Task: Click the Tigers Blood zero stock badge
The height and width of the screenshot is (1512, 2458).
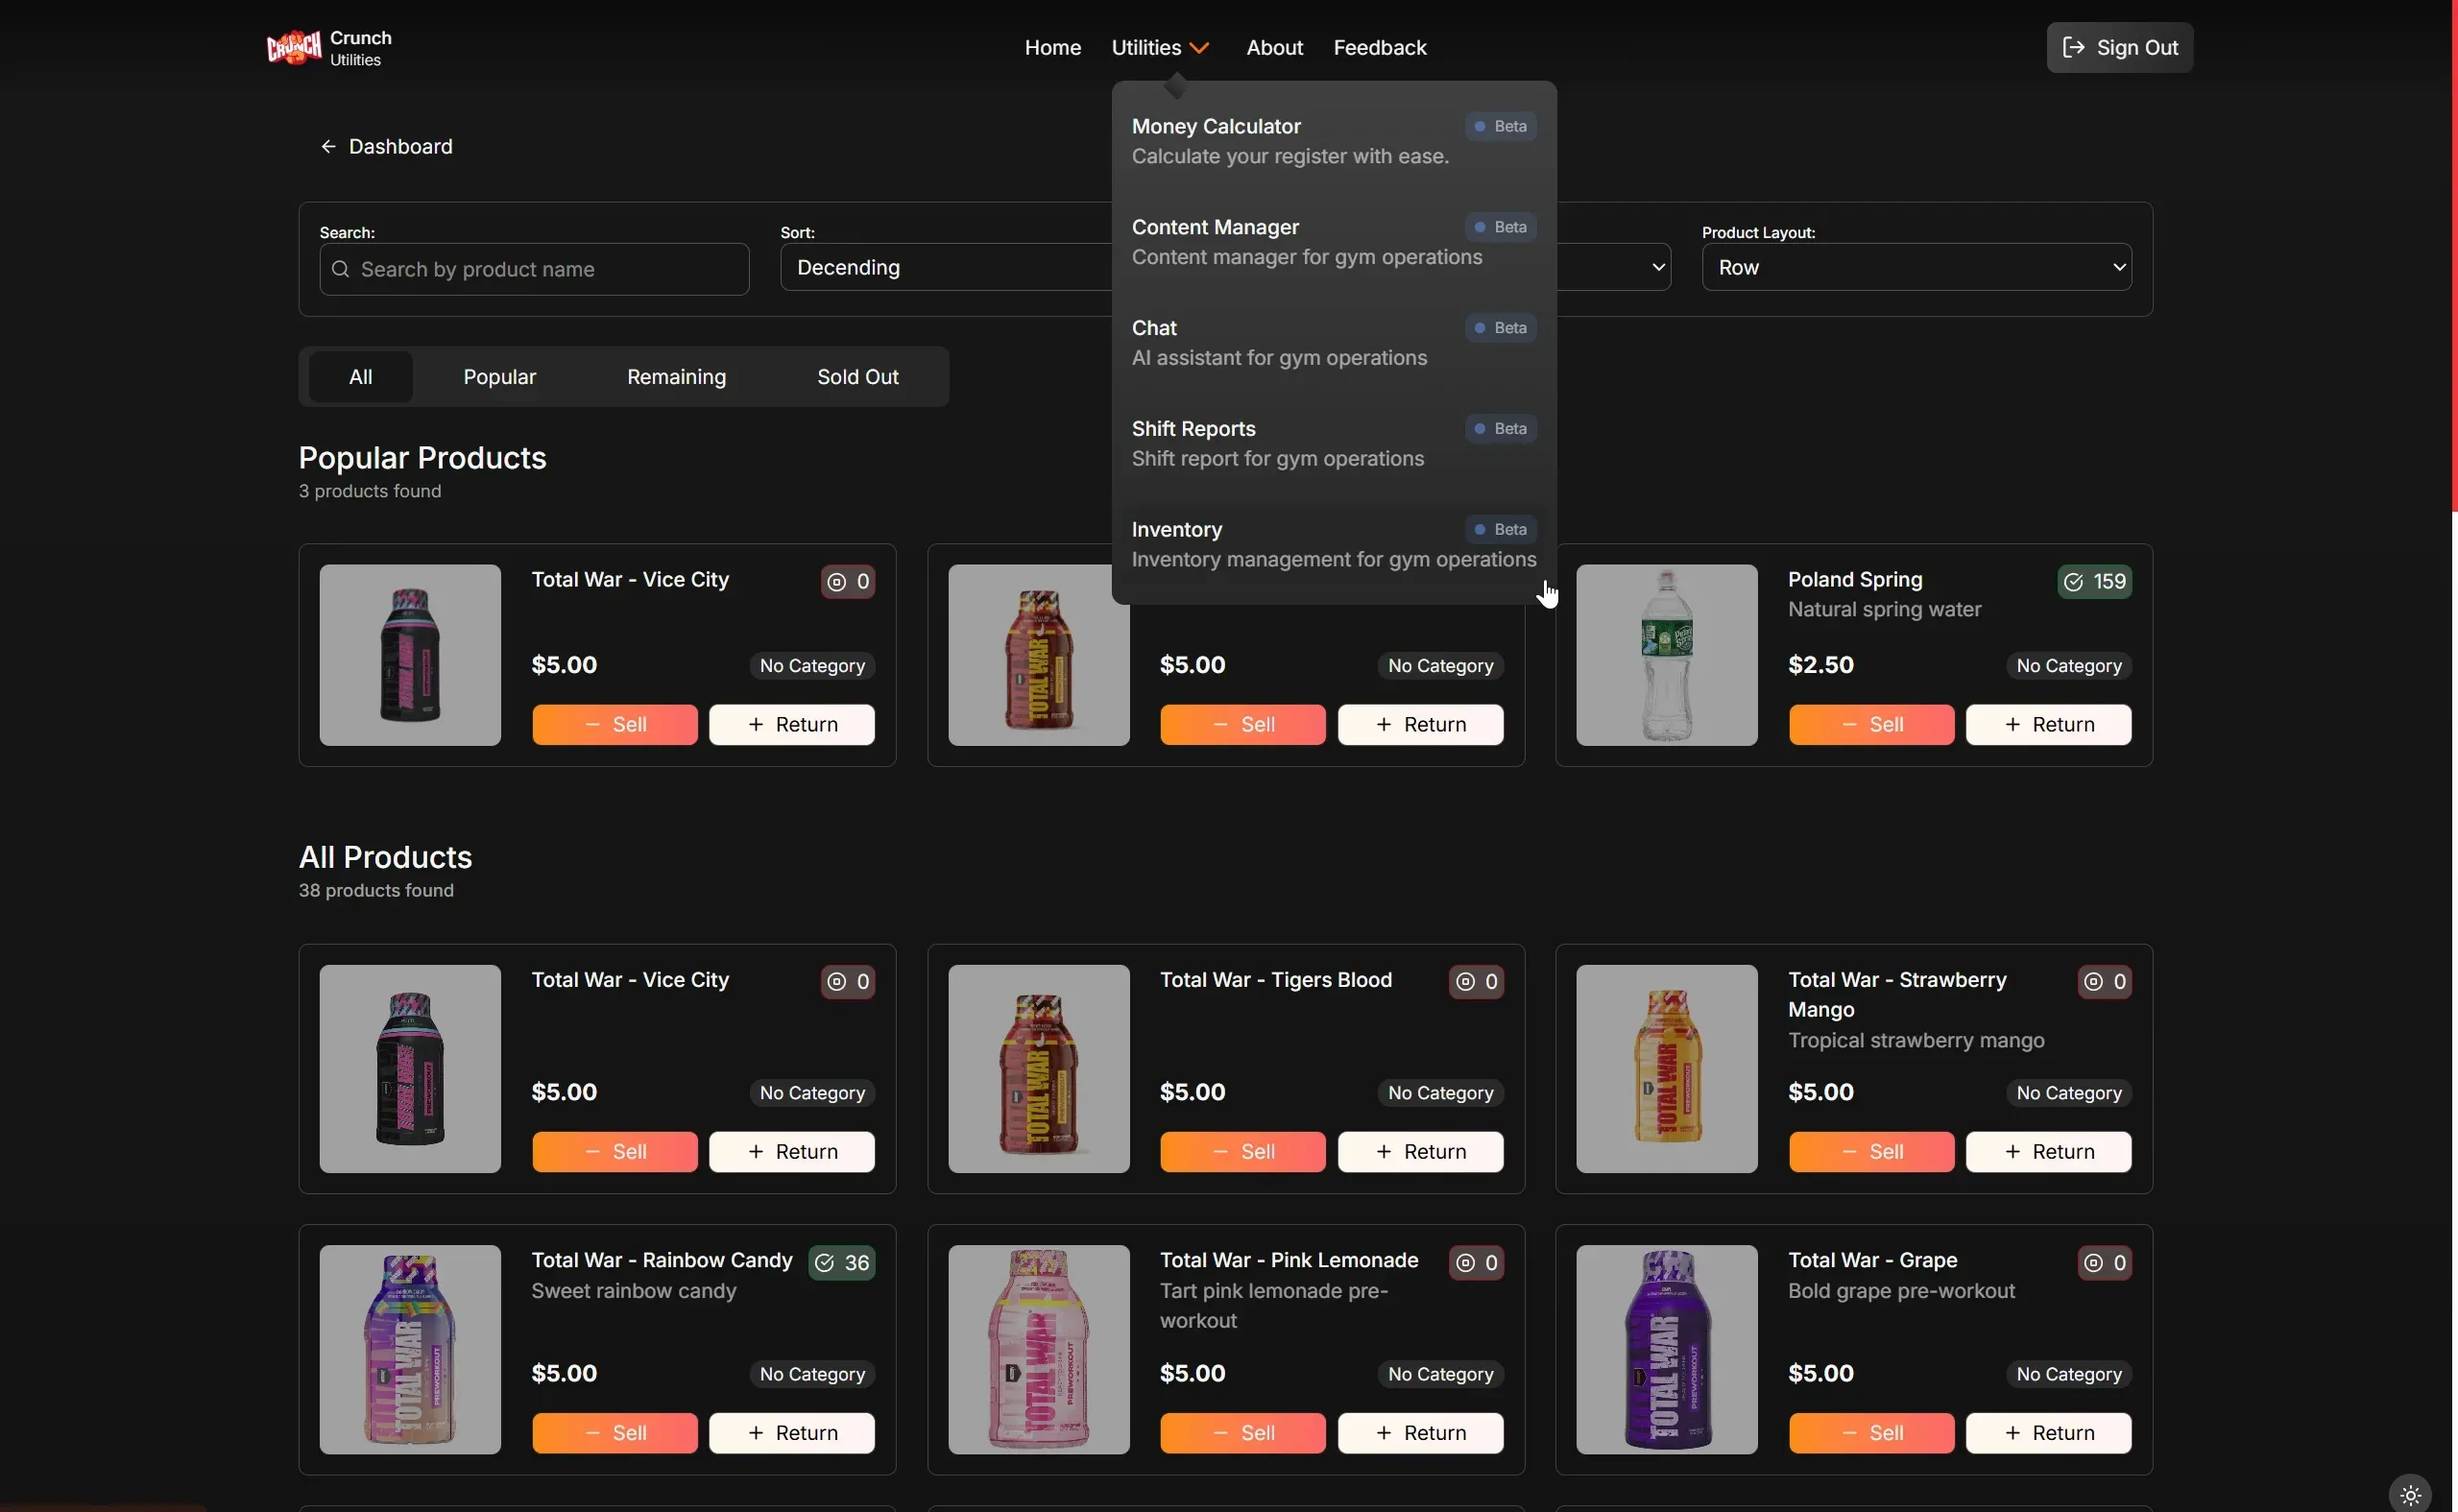Action: tap(1476, 981)
